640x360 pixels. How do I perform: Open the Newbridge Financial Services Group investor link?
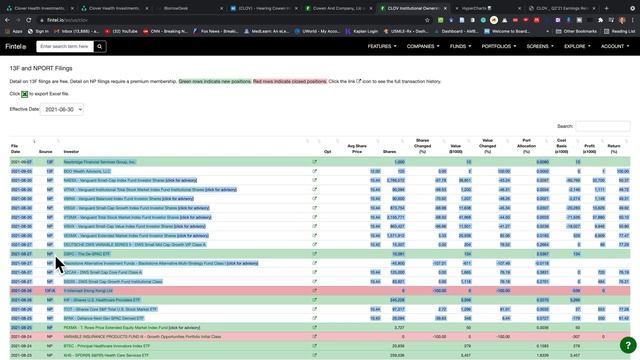pyautogui.click(x=100, y=162)
